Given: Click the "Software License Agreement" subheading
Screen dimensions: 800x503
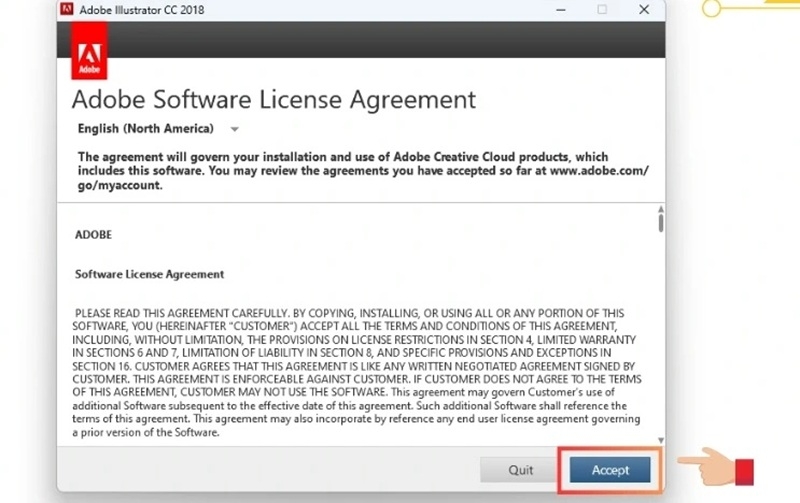Looking at the screenshot, I should pyautogui.click(x=149, y=274).
